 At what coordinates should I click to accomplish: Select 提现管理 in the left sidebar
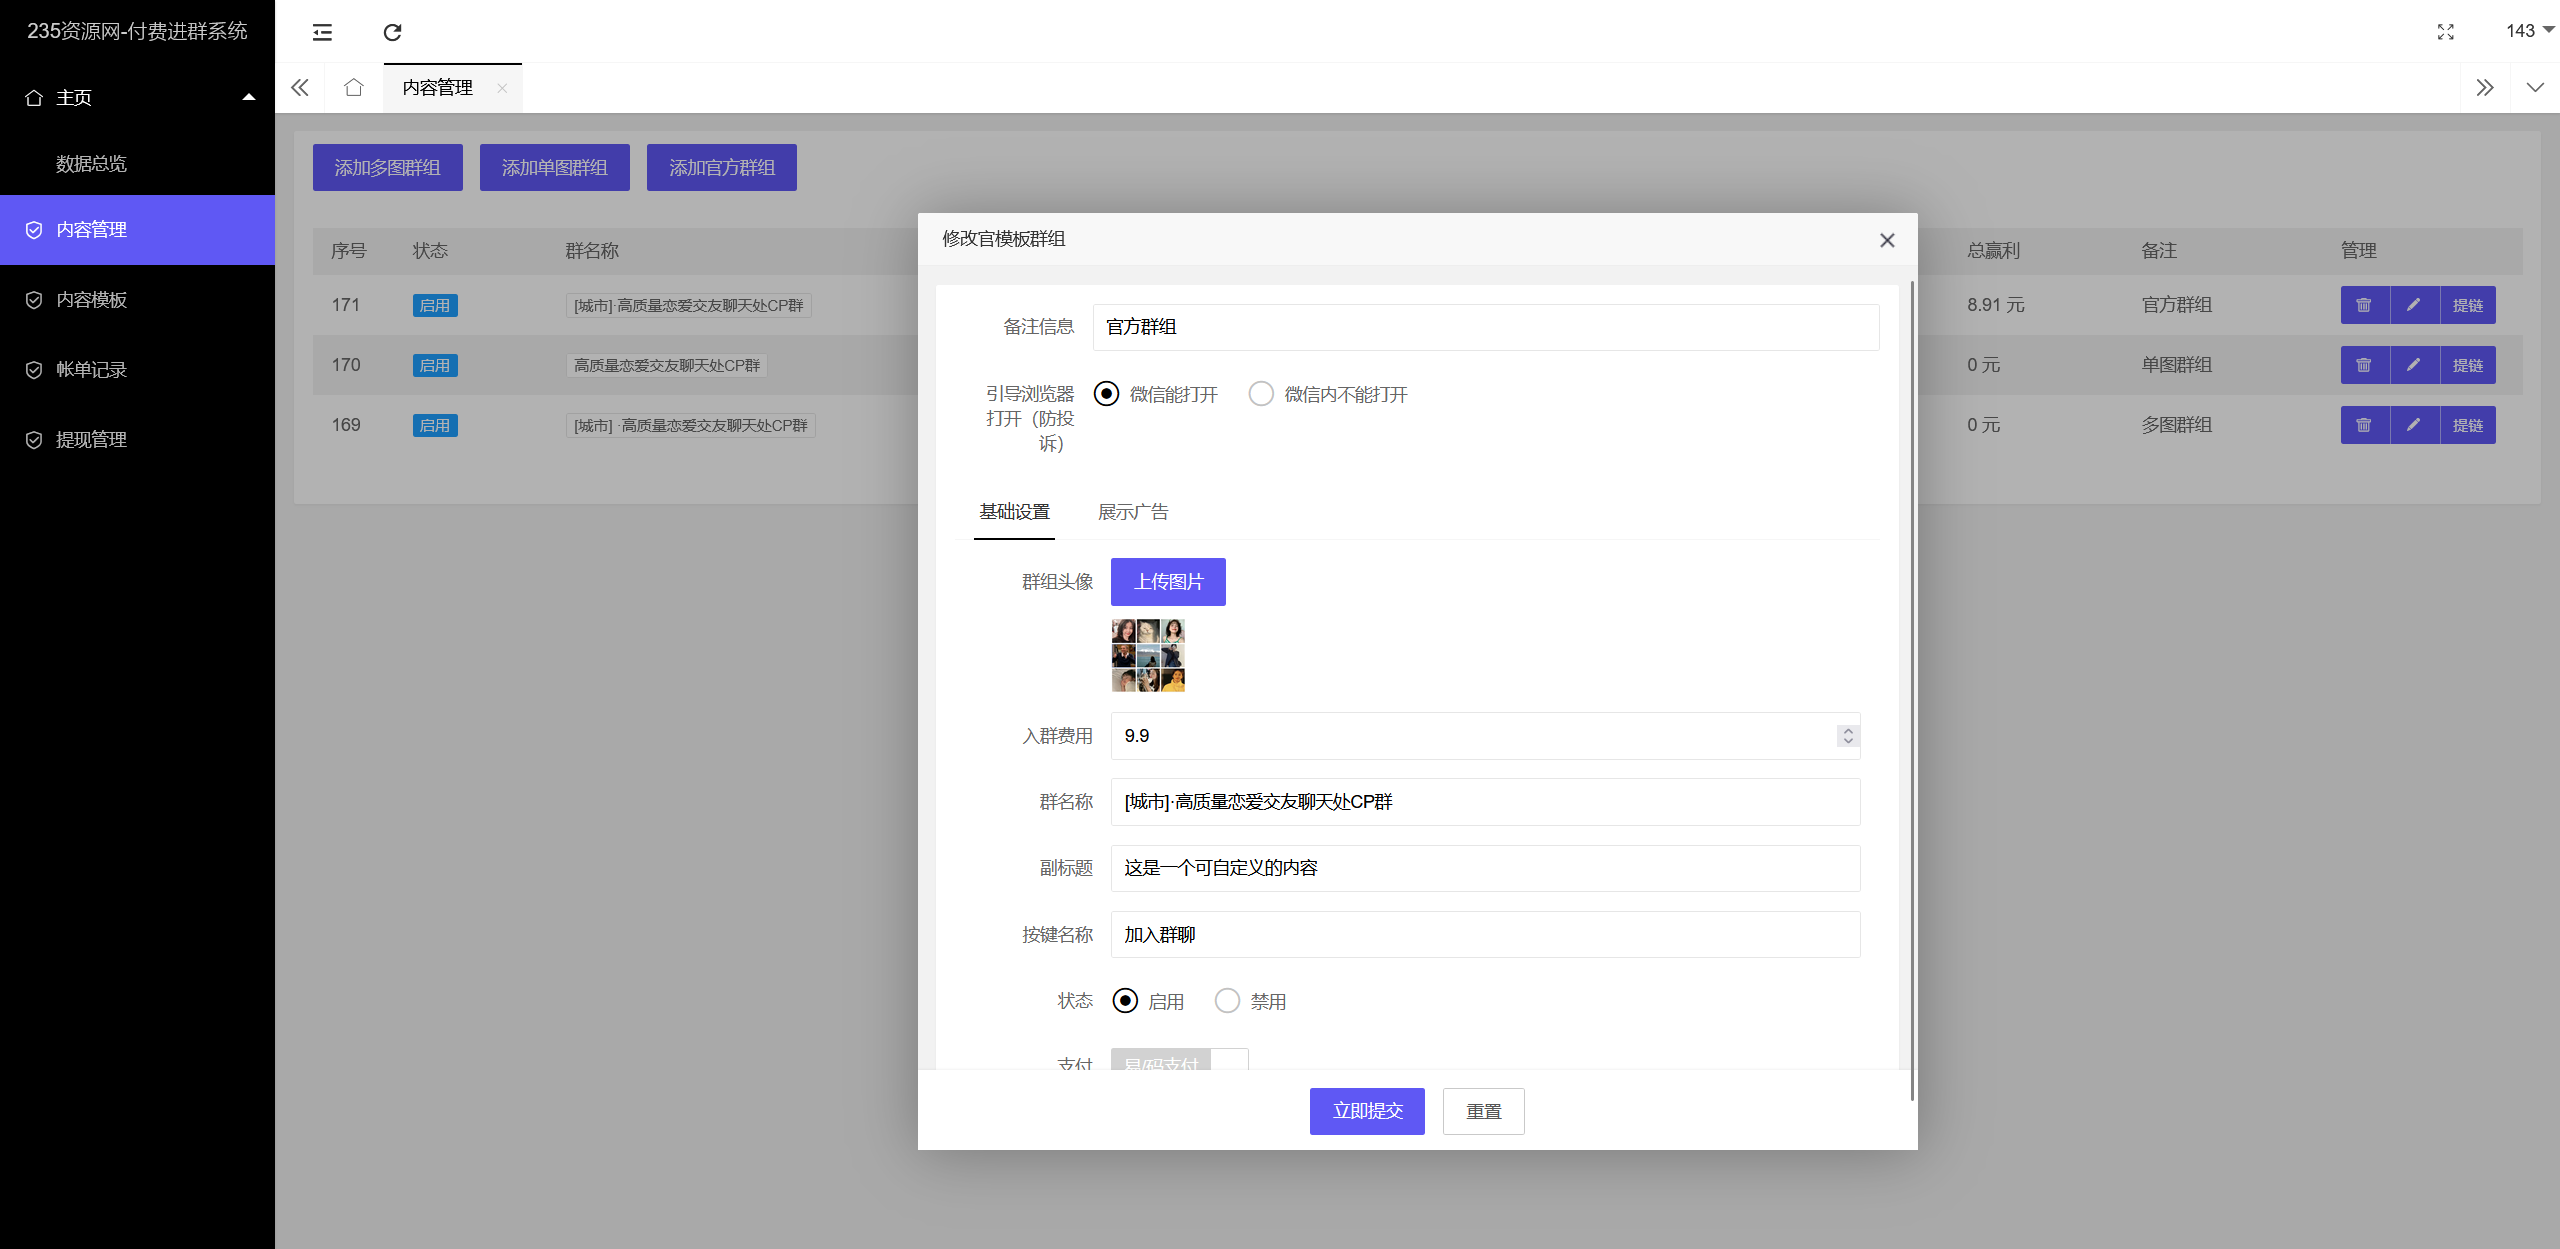pyautogui.click(x=91, y=439)
